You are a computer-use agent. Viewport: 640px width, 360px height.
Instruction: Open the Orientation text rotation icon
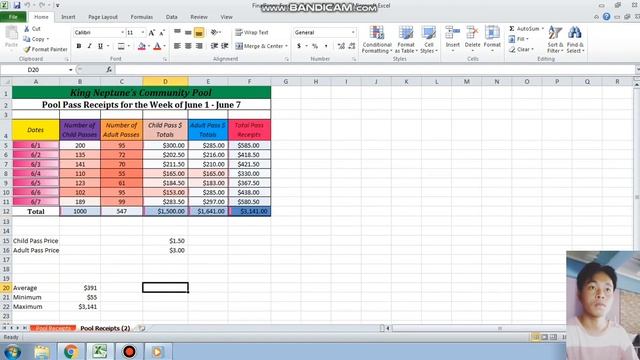tap(214, 32)
